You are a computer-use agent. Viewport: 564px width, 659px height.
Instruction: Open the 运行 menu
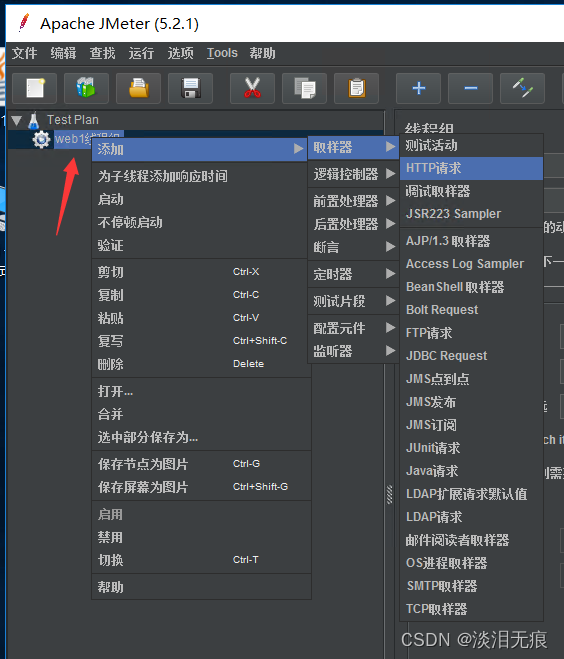tap(141, 53)
